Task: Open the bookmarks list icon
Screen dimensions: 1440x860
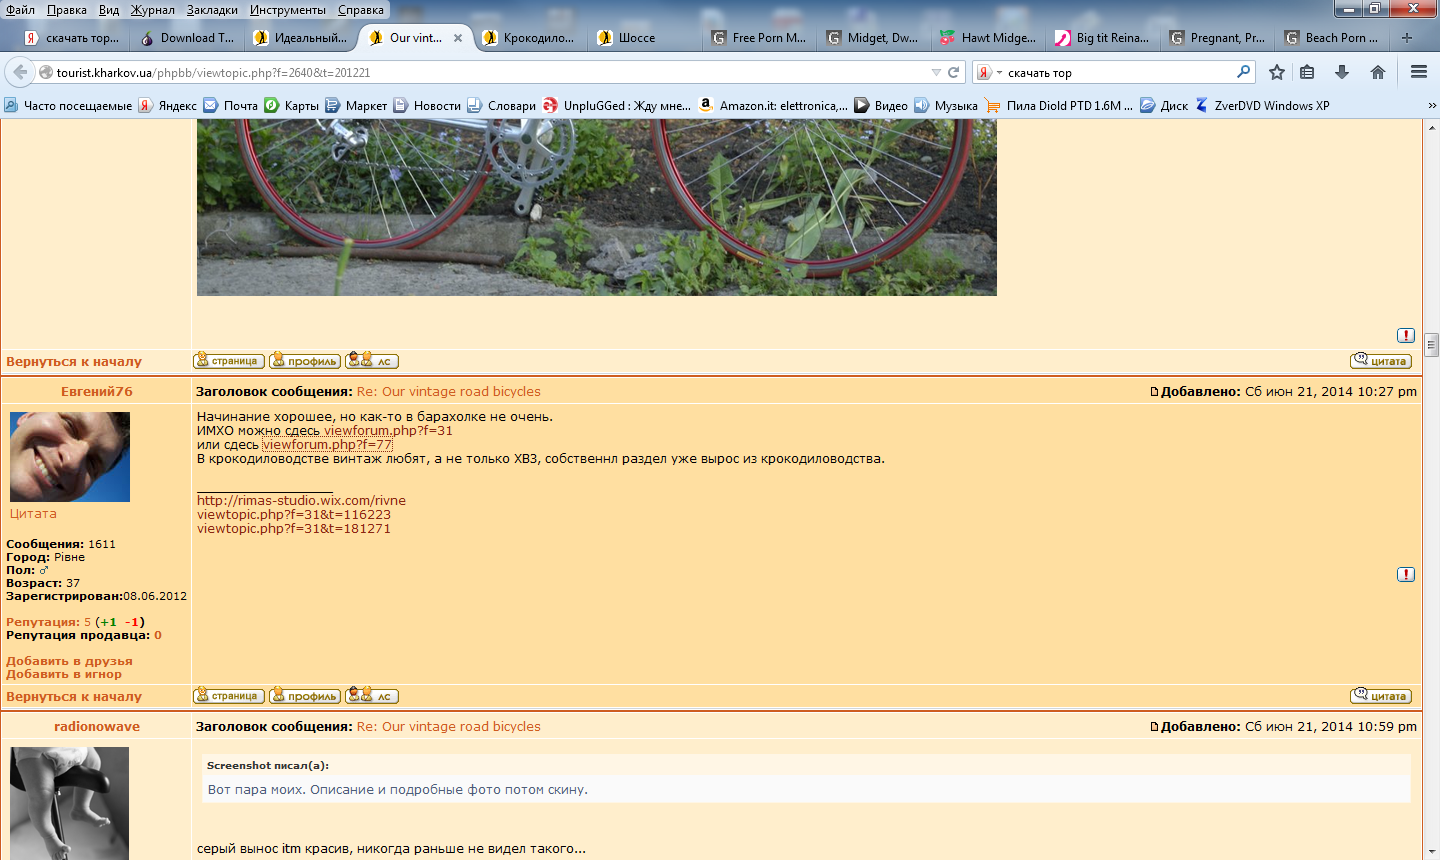Action: pos(1307,72)
